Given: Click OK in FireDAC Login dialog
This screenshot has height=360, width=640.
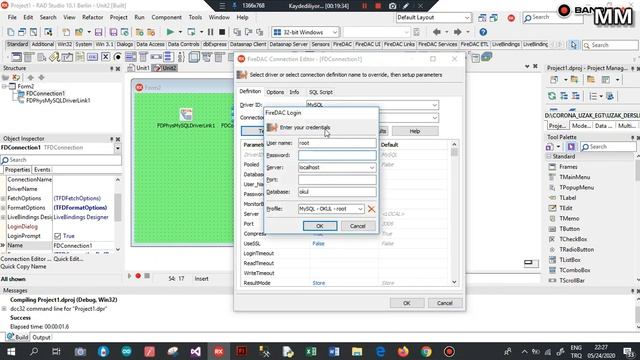Looking at the screenshot, I should pos(320,226).
